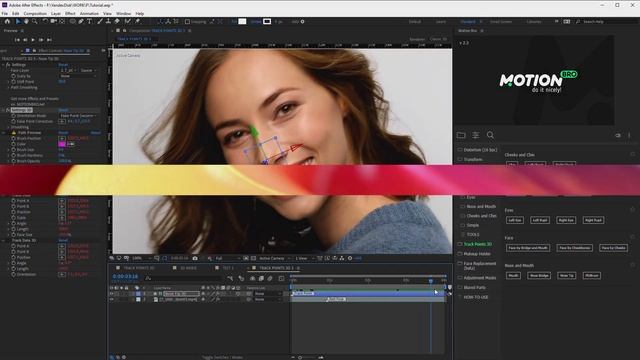
Task: Open the File menu
Action: (4, 13)
